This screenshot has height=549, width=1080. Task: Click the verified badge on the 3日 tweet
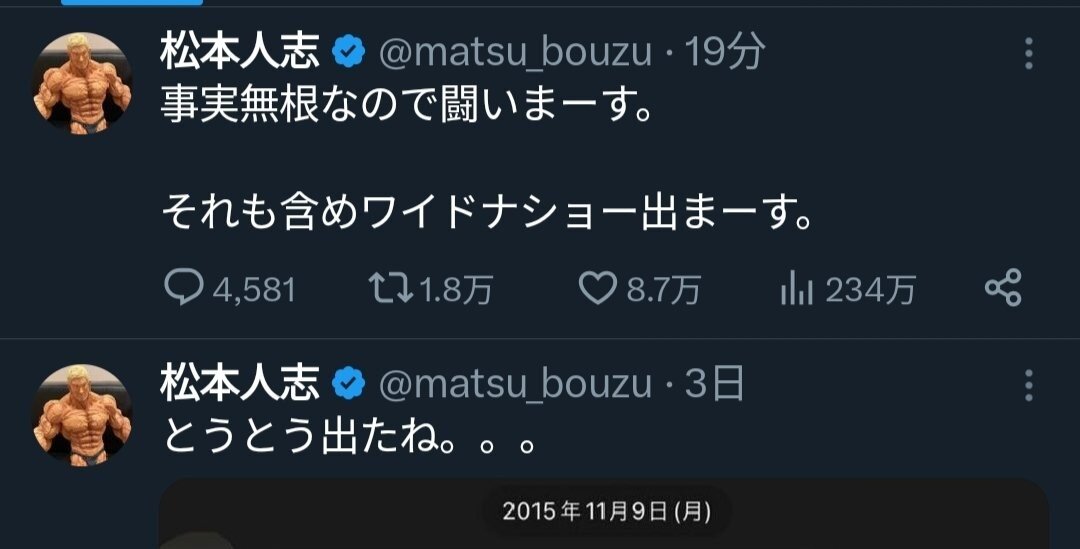coord(348,385)
